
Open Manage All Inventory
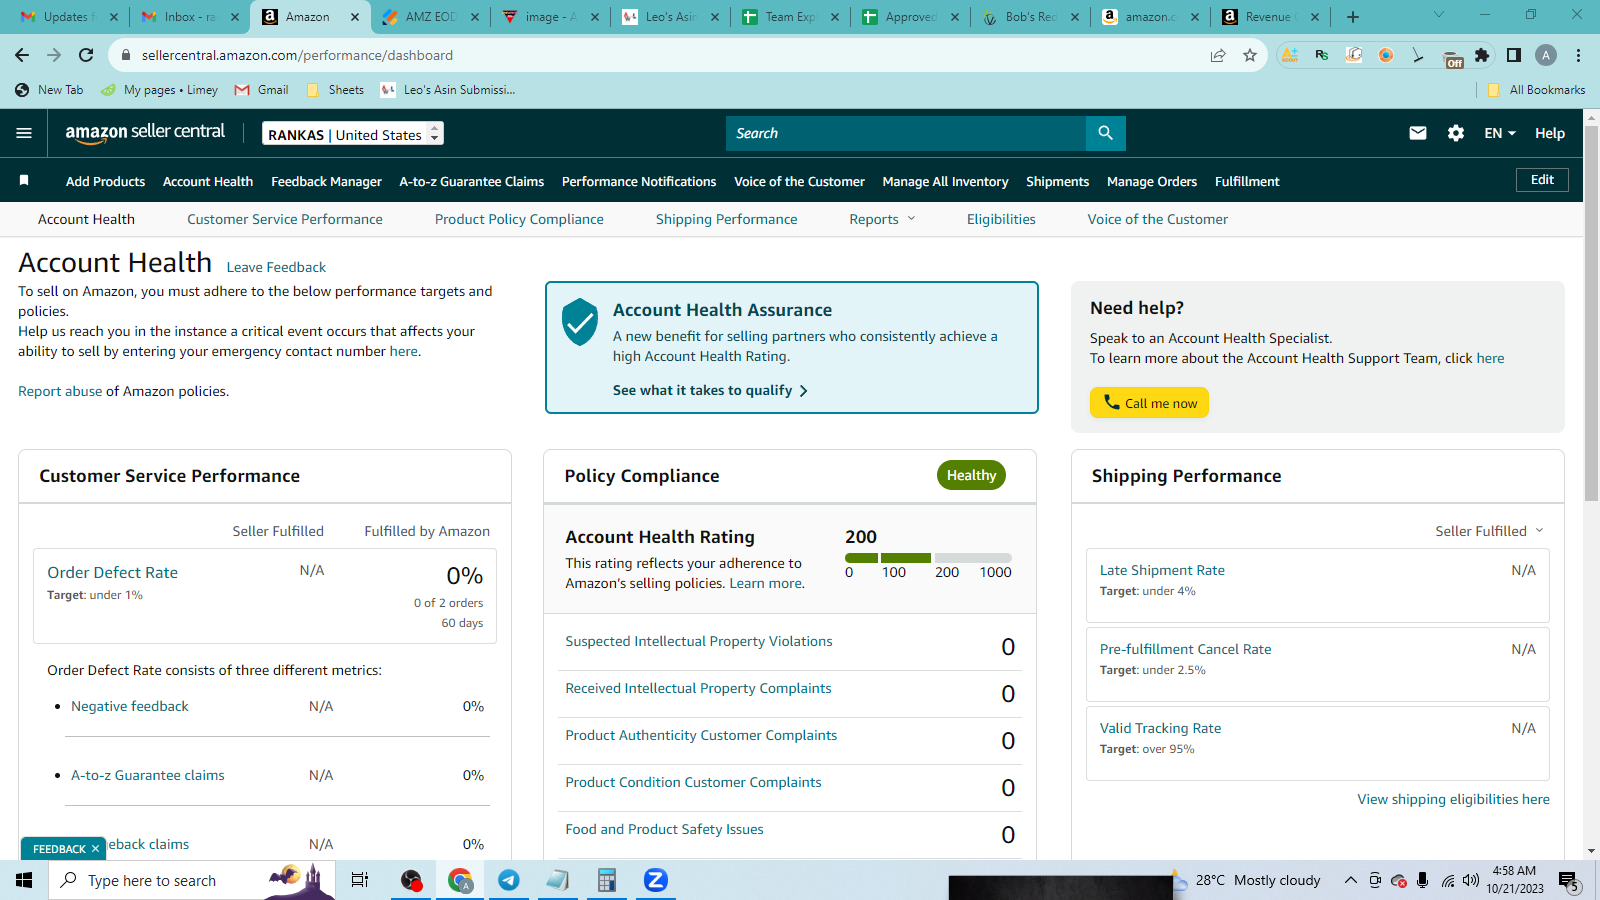[945, 181]
